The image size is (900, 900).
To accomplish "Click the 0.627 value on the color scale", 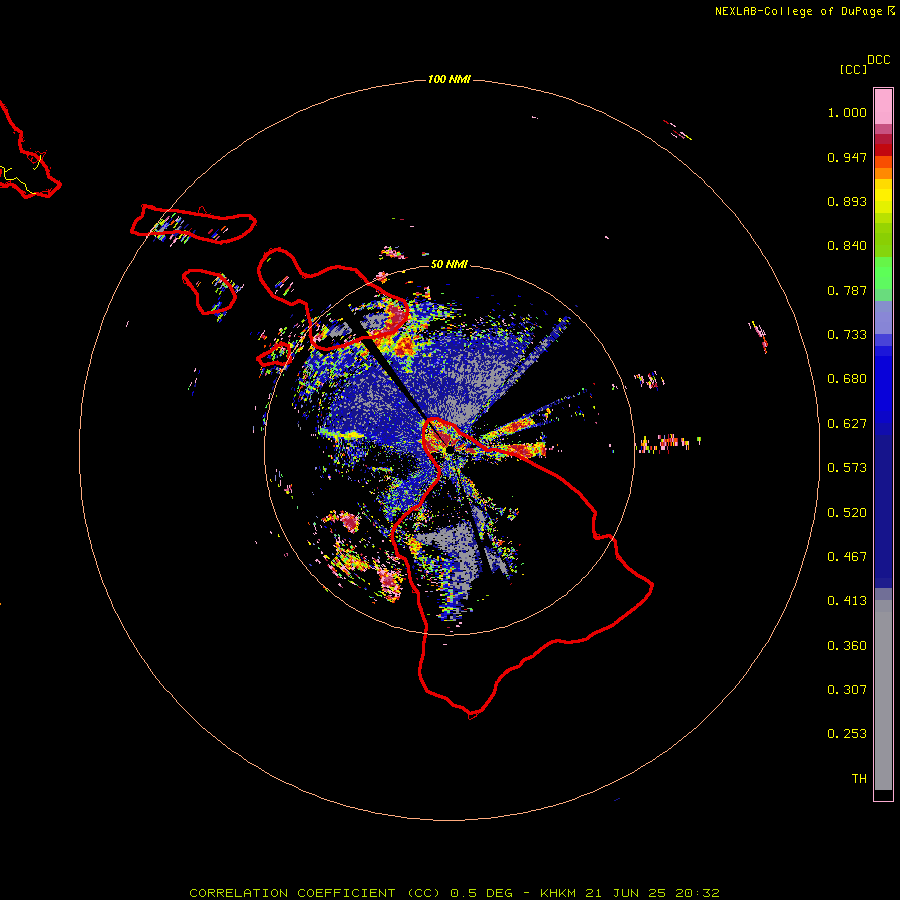I will click(x=847, y=424).
